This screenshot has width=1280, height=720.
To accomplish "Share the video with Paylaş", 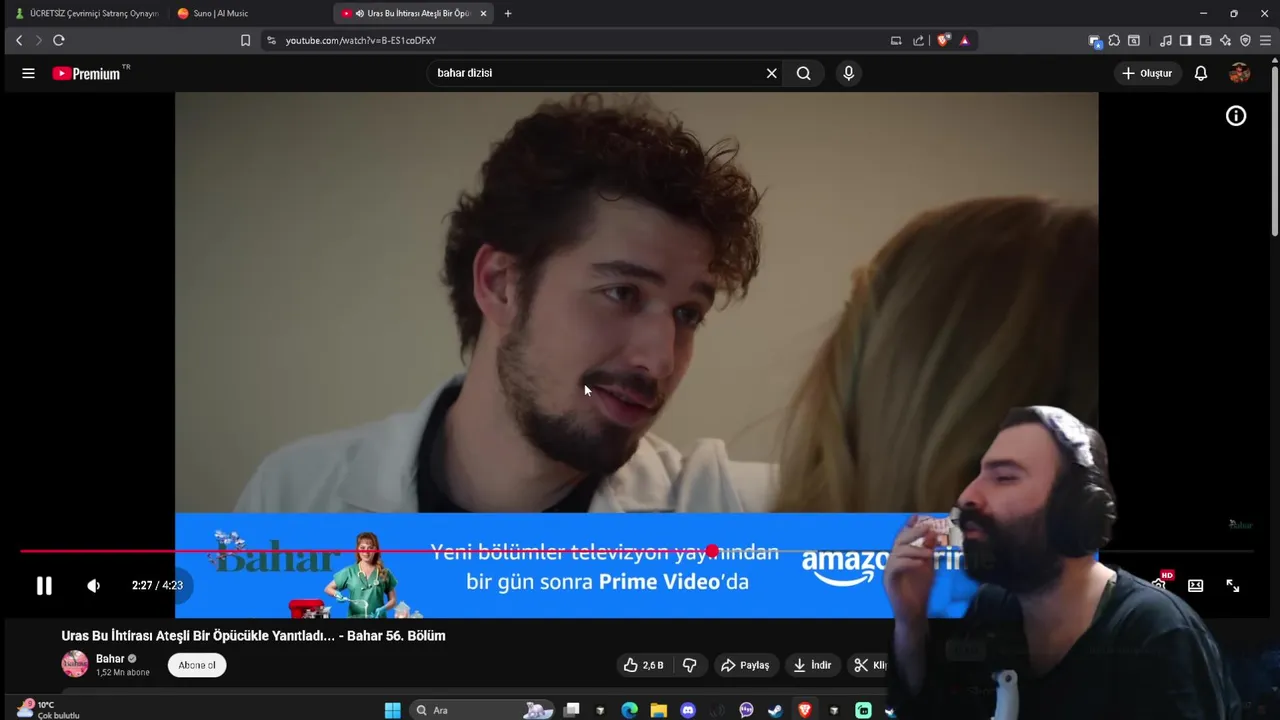I will [746, 665].
